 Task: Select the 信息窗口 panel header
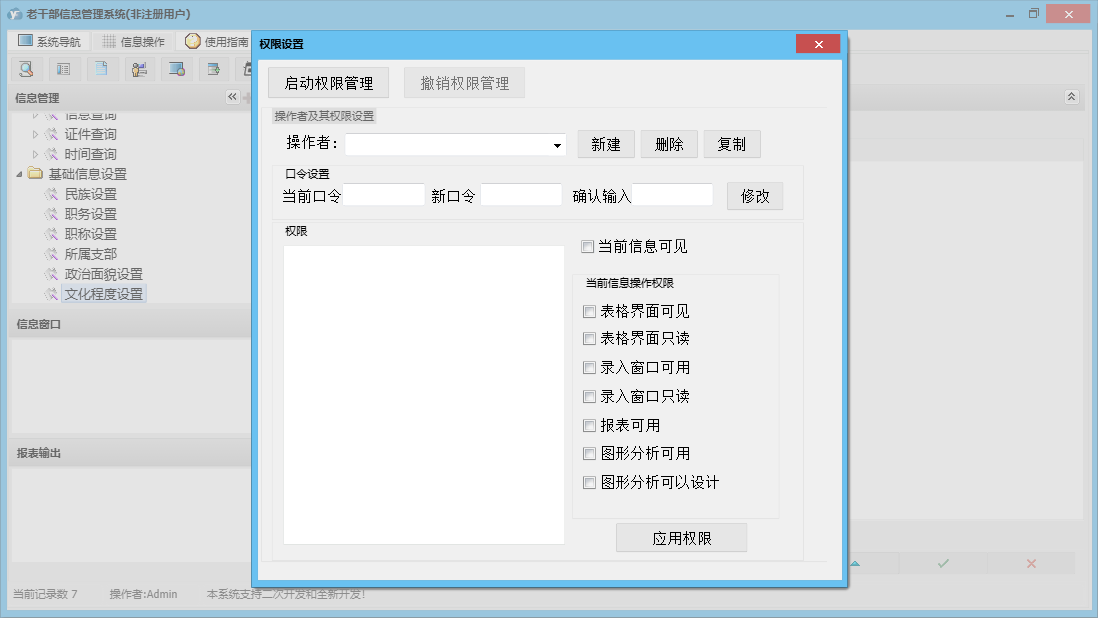pos(130,324)
